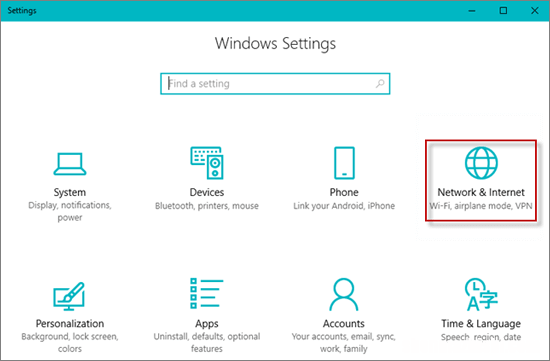Click the magnifier search icon
Viewport: 550px width, 361px height.
tap(380, 83)
